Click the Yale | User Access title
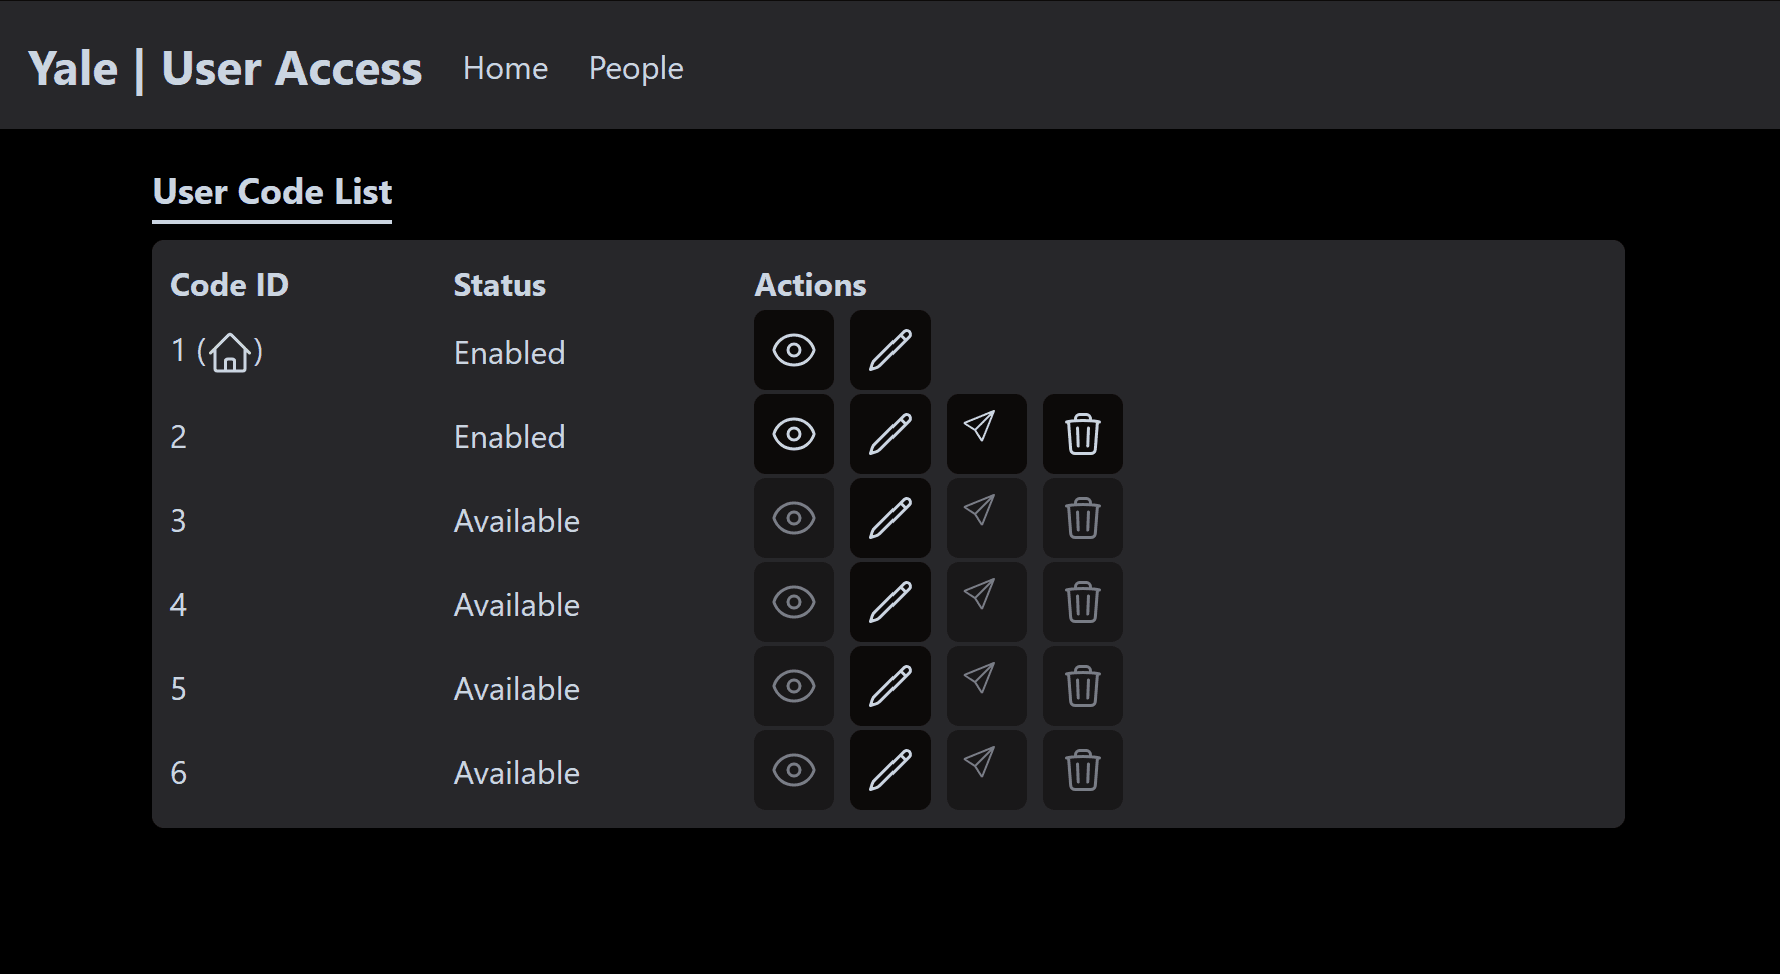Image resolution: width=1780 pixels, height=974 pixels. [x=225, y=68]
